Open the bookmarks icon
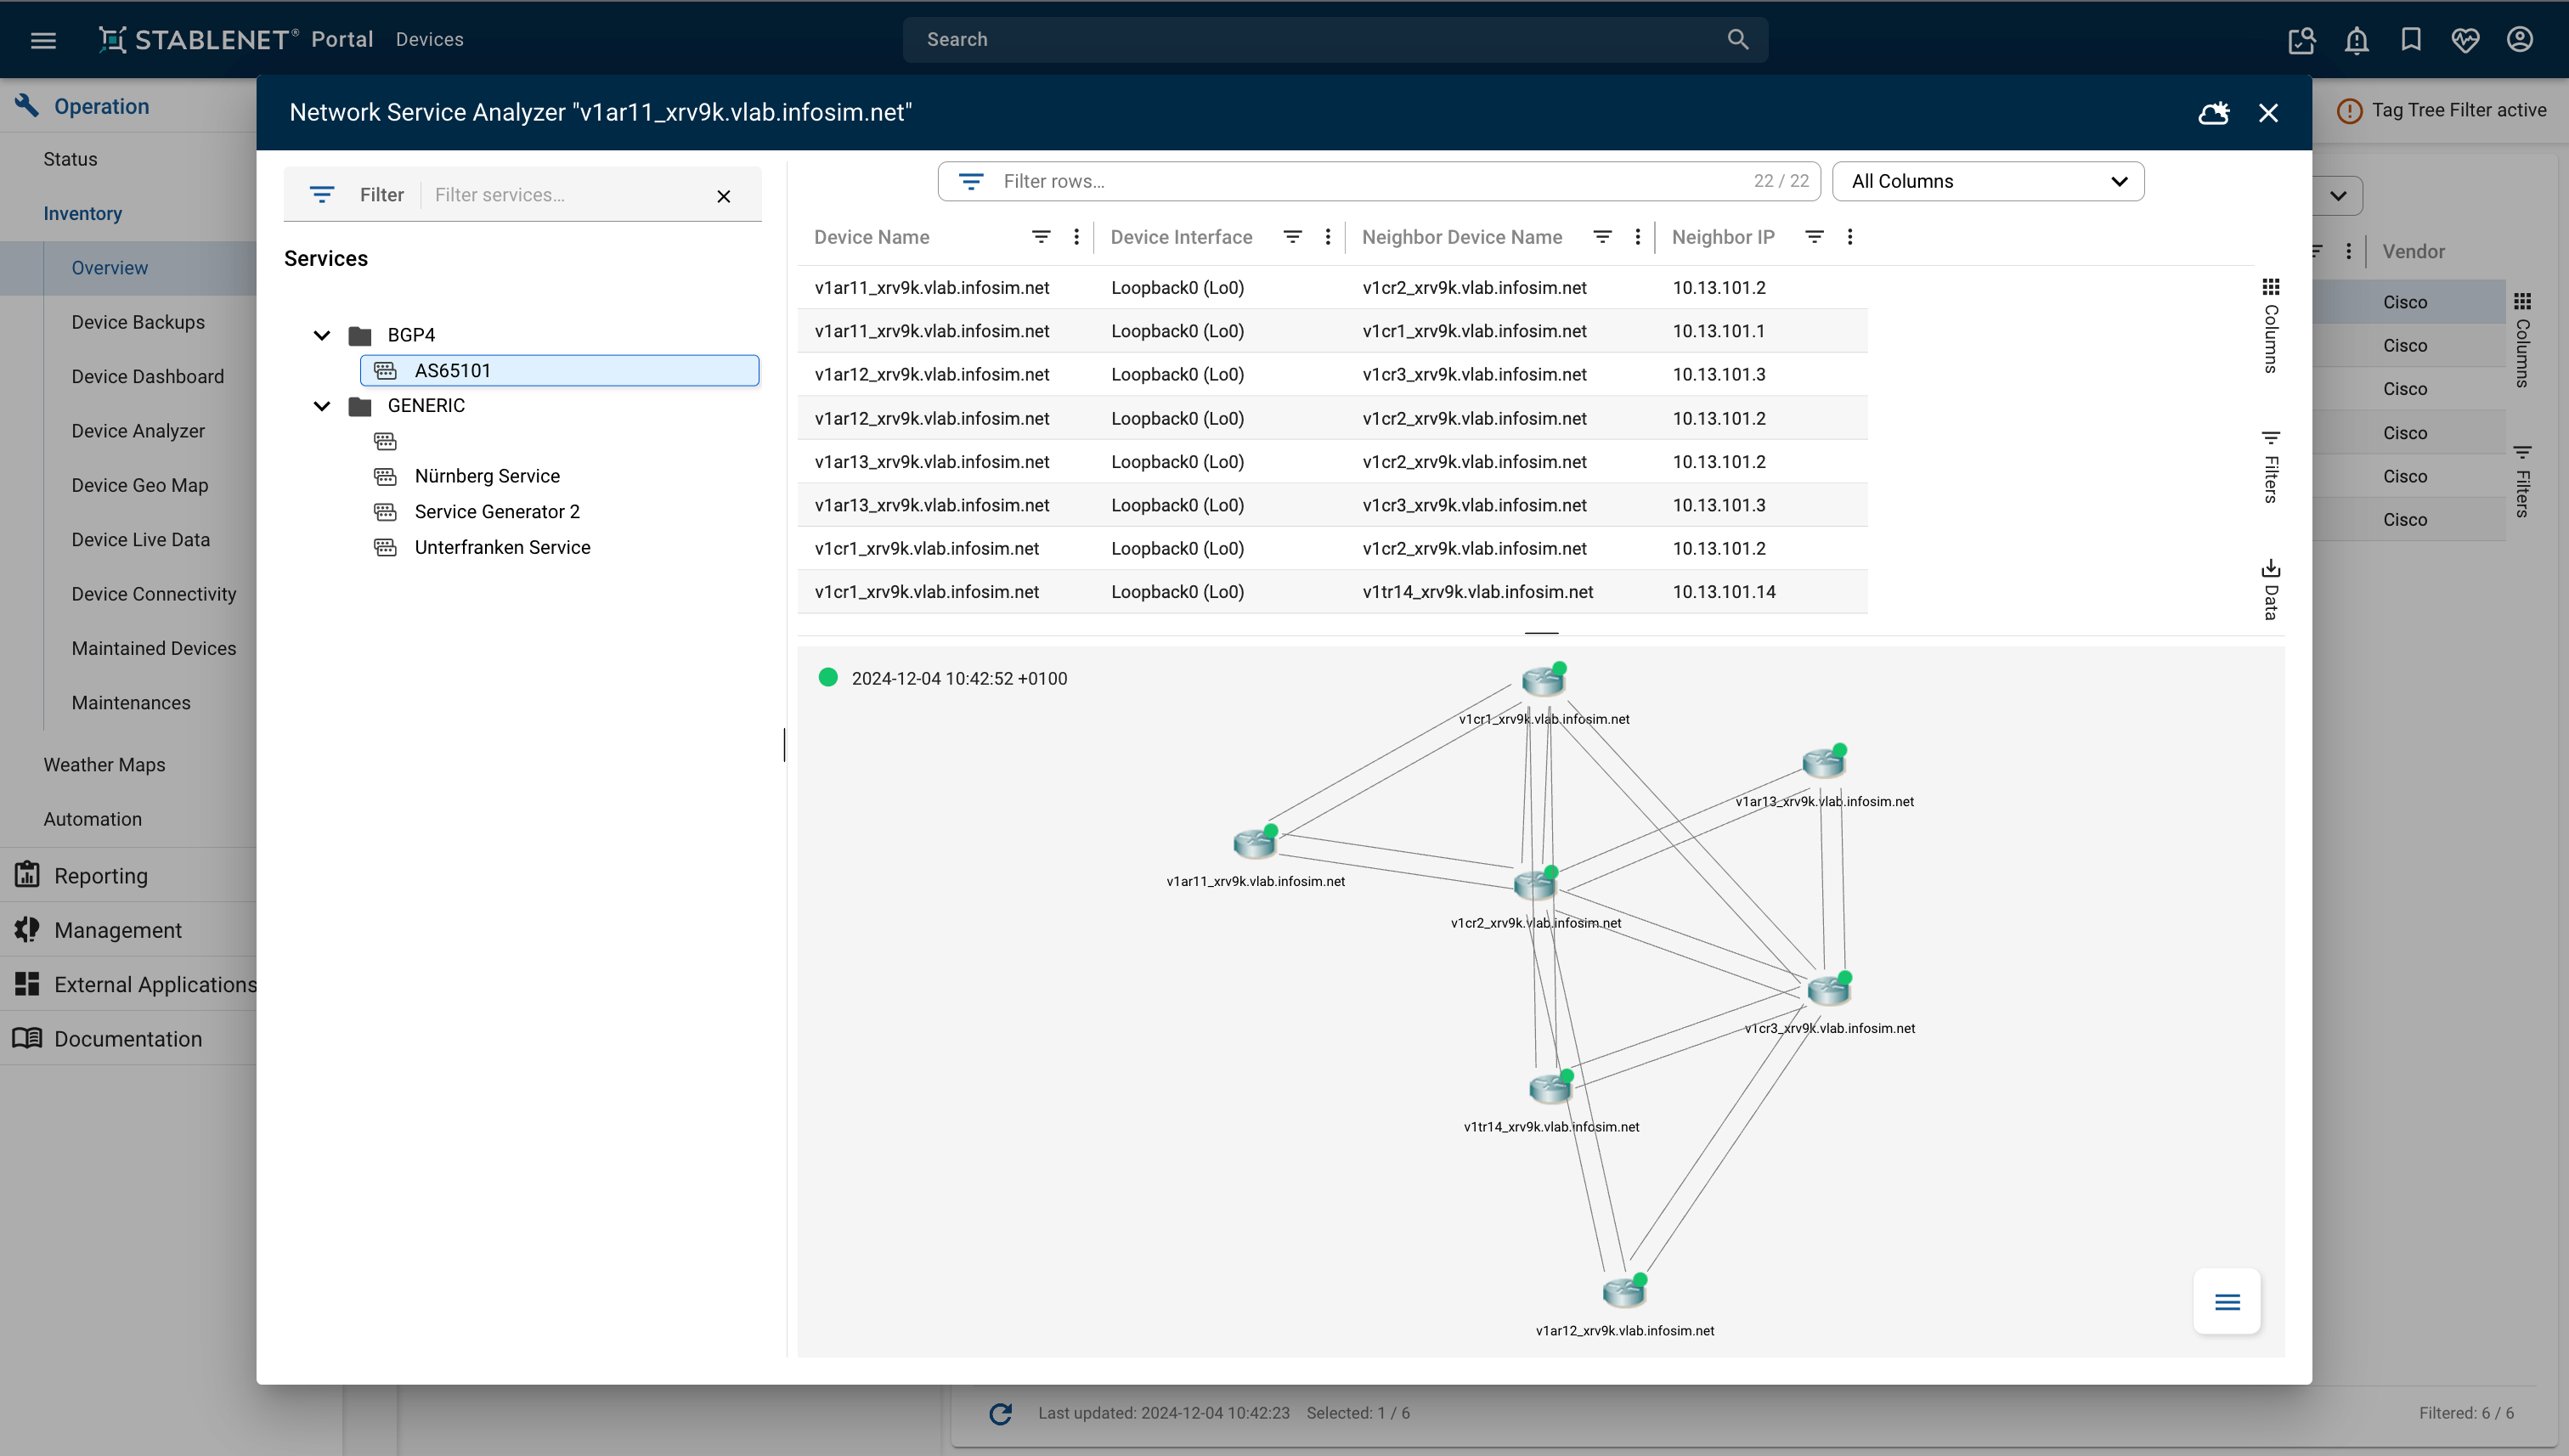 (2411, 39)
